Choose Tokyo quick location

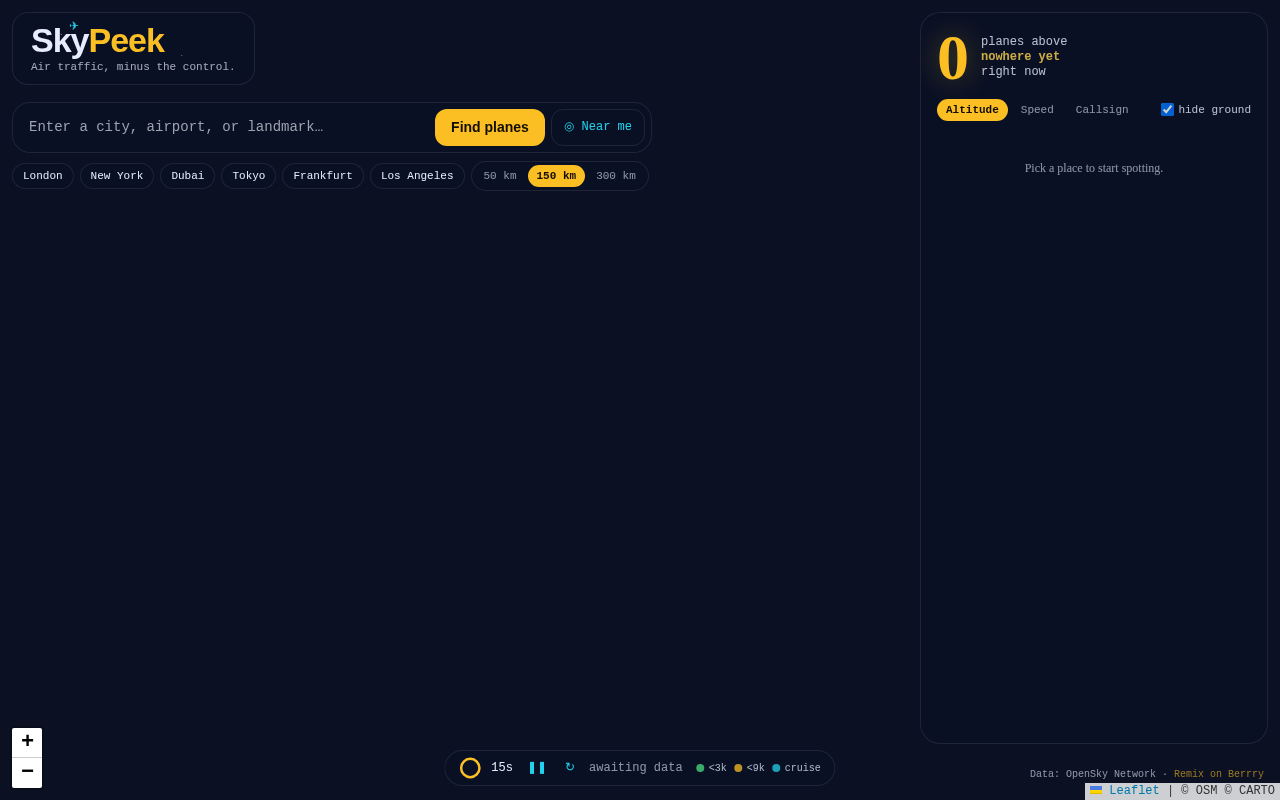click(x=249, y=176)
